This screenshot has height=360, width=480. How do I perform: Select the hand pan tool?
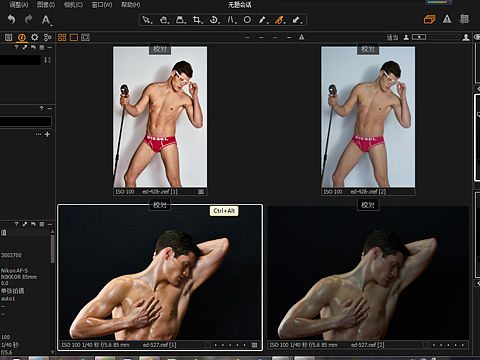(164, 20)
